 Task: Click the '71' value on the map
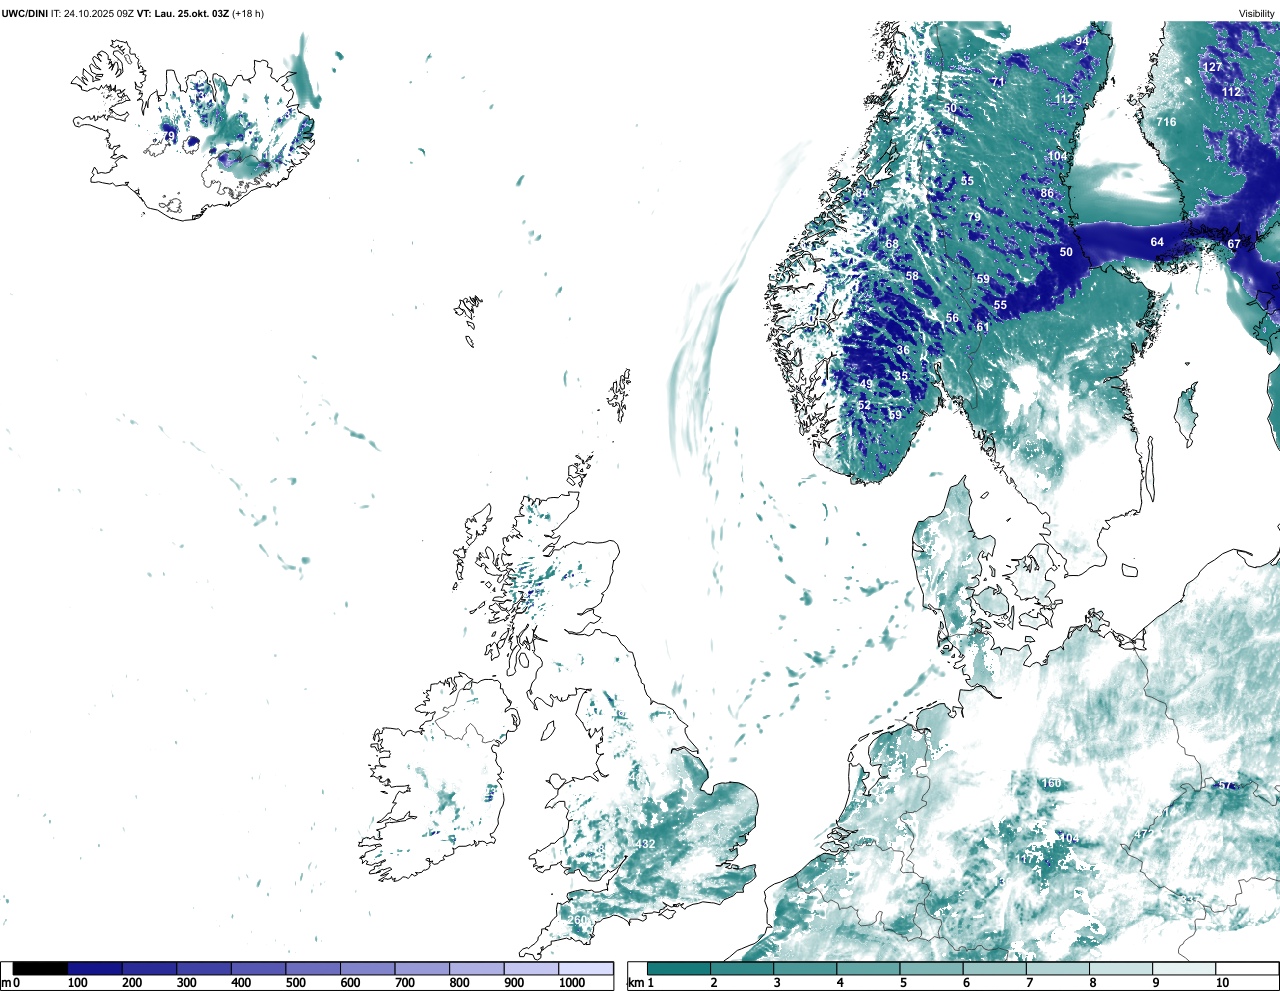998,82
